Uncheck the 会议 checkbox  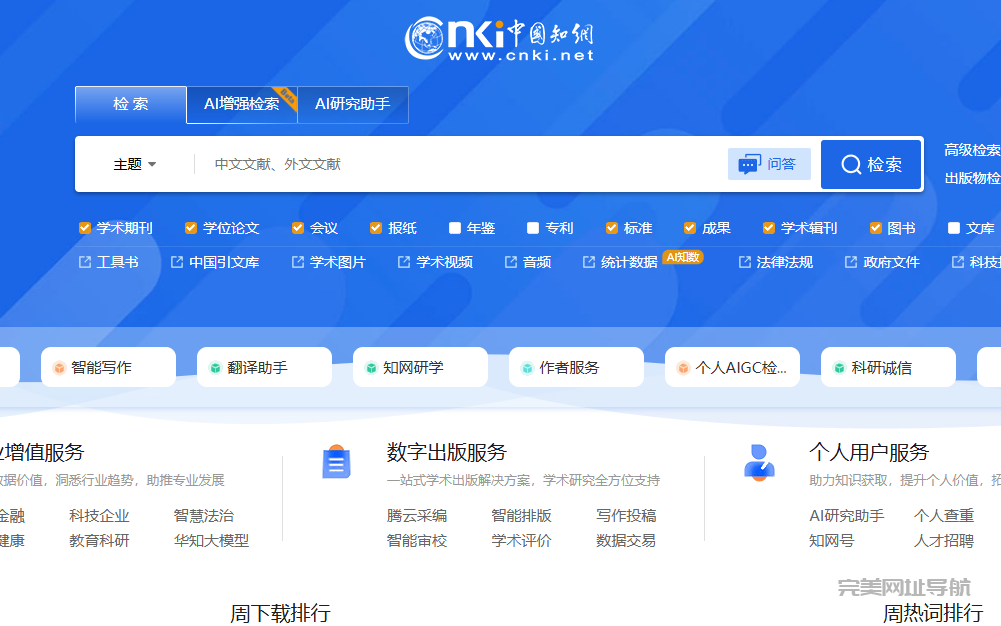coord(297,228)
